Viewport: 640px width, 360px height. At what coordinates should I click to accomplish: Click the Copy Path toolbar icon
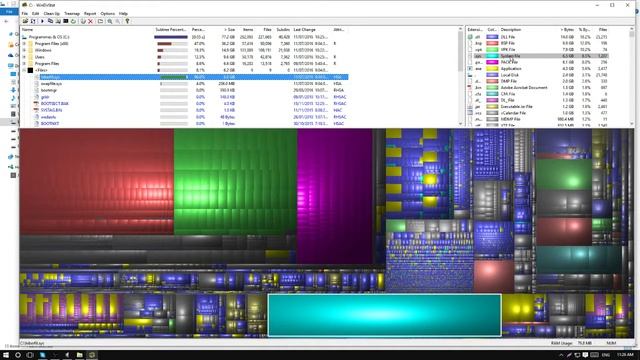(50, 21)
